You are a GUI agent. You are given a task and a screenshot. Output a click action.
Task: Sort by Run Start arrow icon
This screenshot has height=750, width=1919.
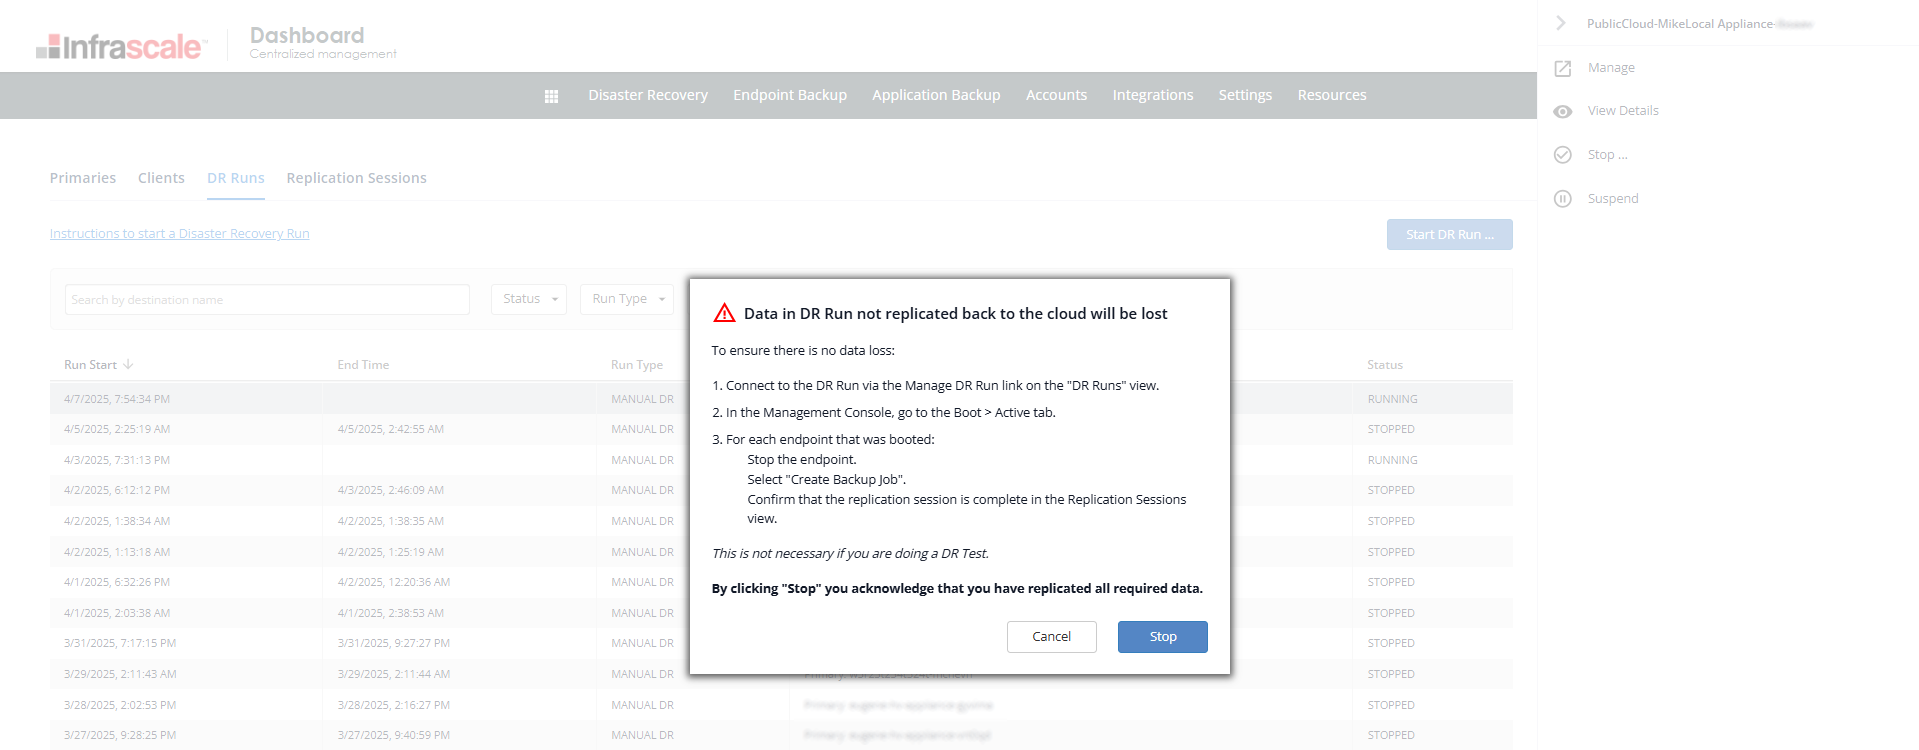pos(128,364)
